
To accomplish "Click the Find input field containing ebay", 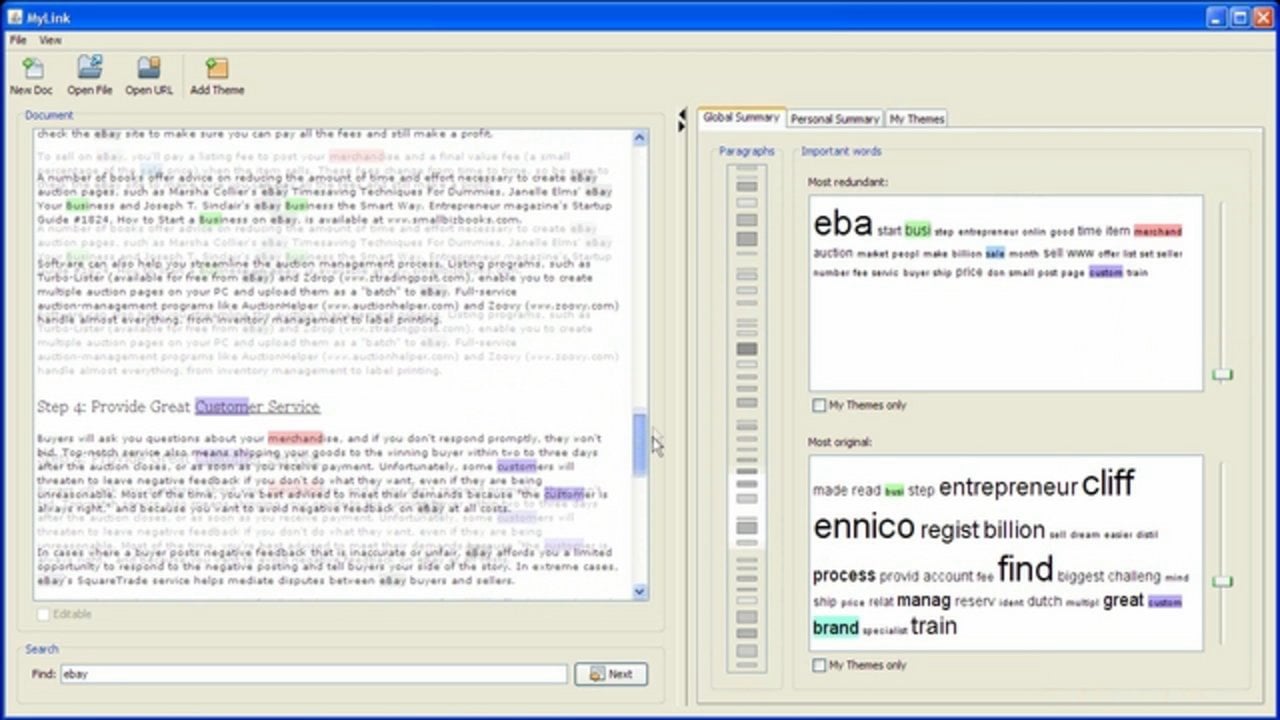I will (313, 674).
